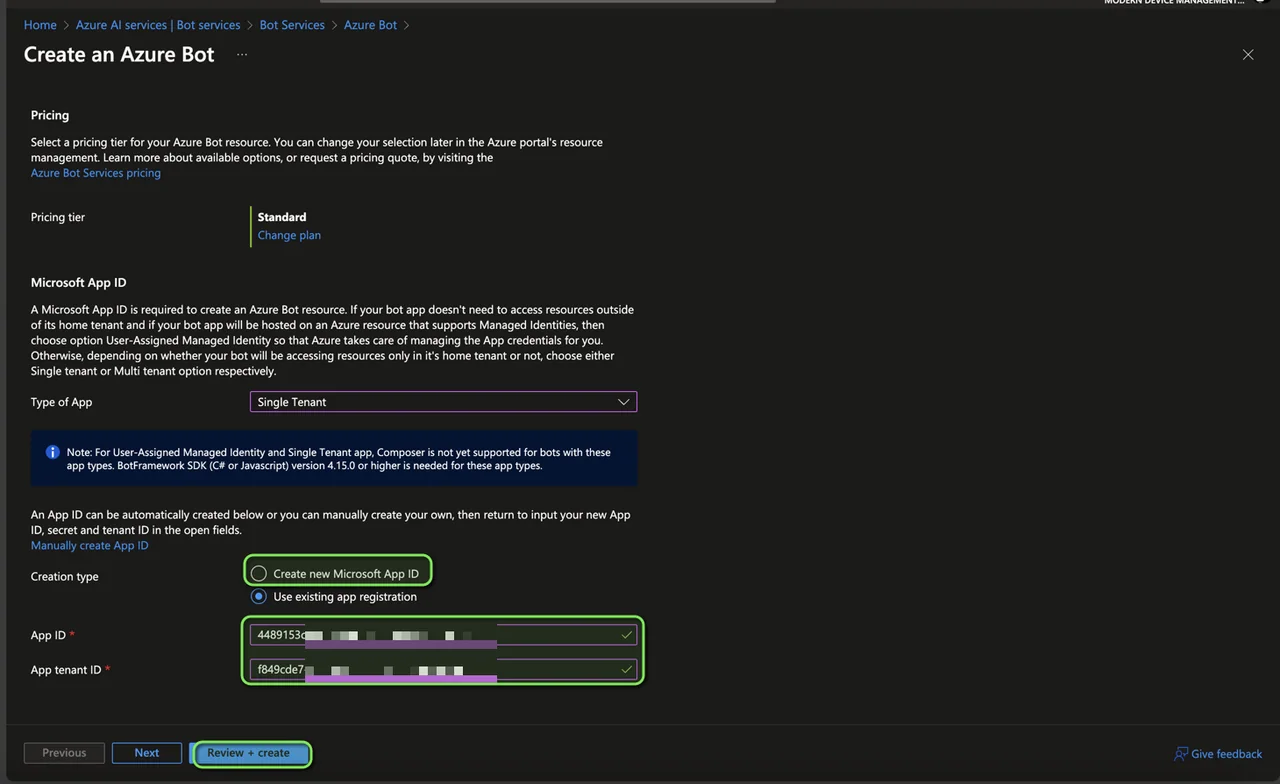Screen dimensions: 1280x784
Task: Open the ellipsis menu beside the page title
Action: pos(242,55)
